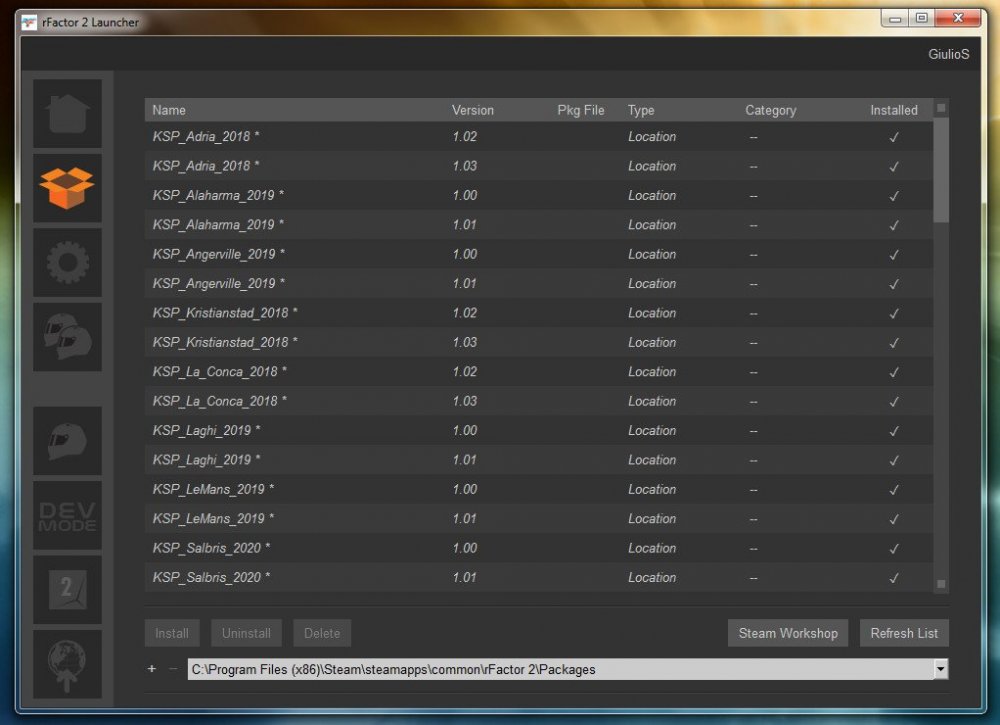The width and height of the screenshot is (1000, 725).
Task: Open the Home house icon in sidebar
Action: (68, 114)
